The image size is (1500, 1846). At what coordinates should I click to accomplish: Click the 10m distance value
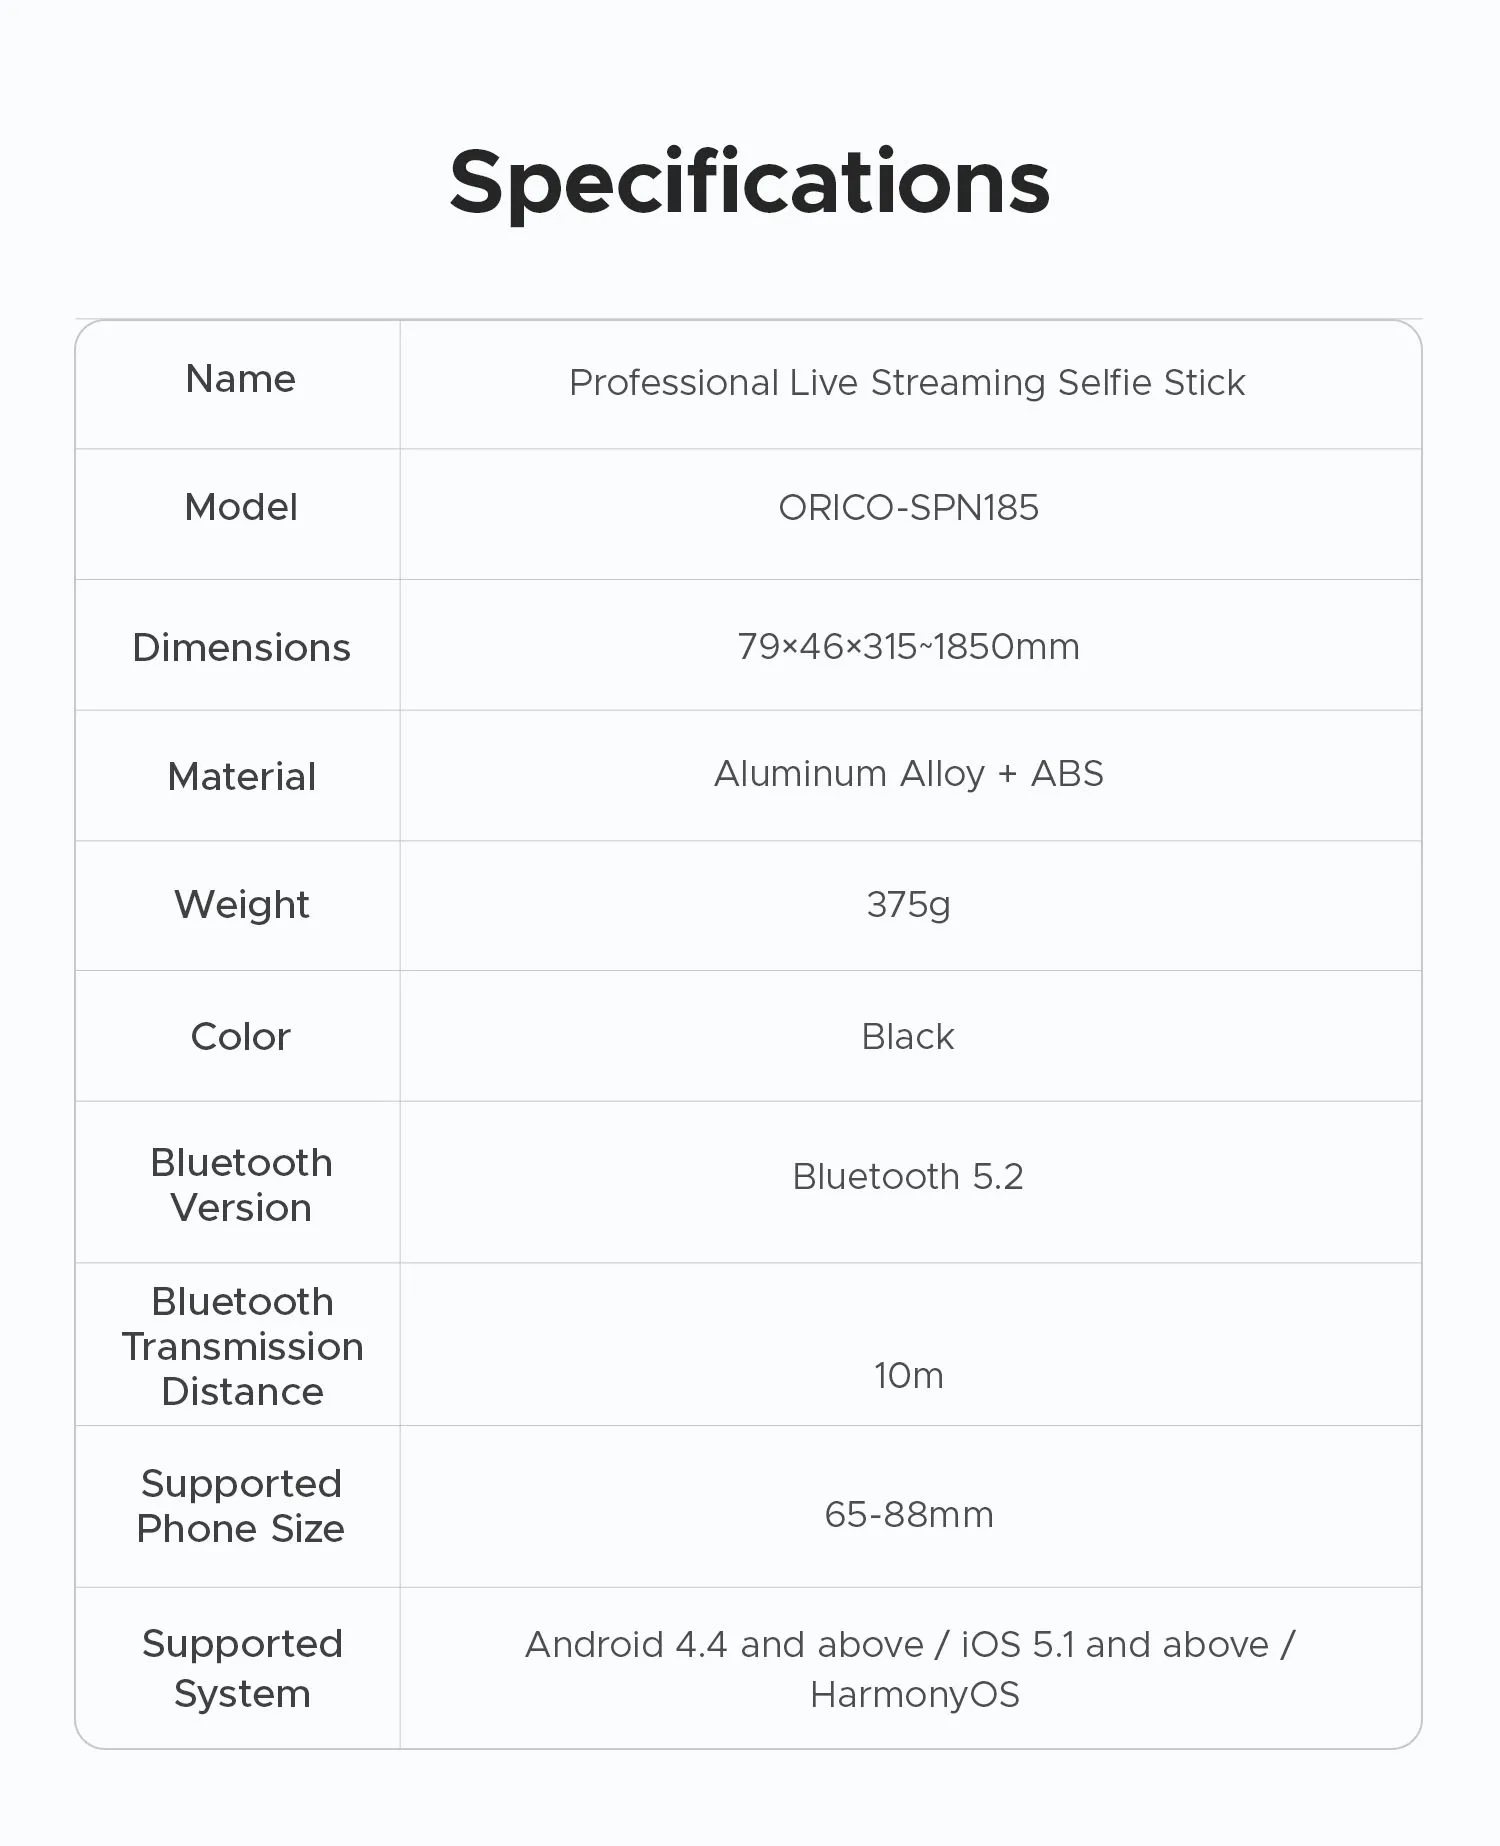click(x=908, y=1376)
